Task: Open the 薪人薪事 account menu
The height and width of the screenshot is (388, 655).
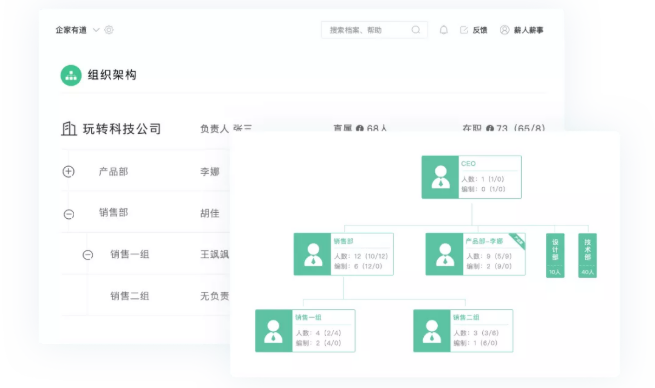Action: click(x=528, y=30)
